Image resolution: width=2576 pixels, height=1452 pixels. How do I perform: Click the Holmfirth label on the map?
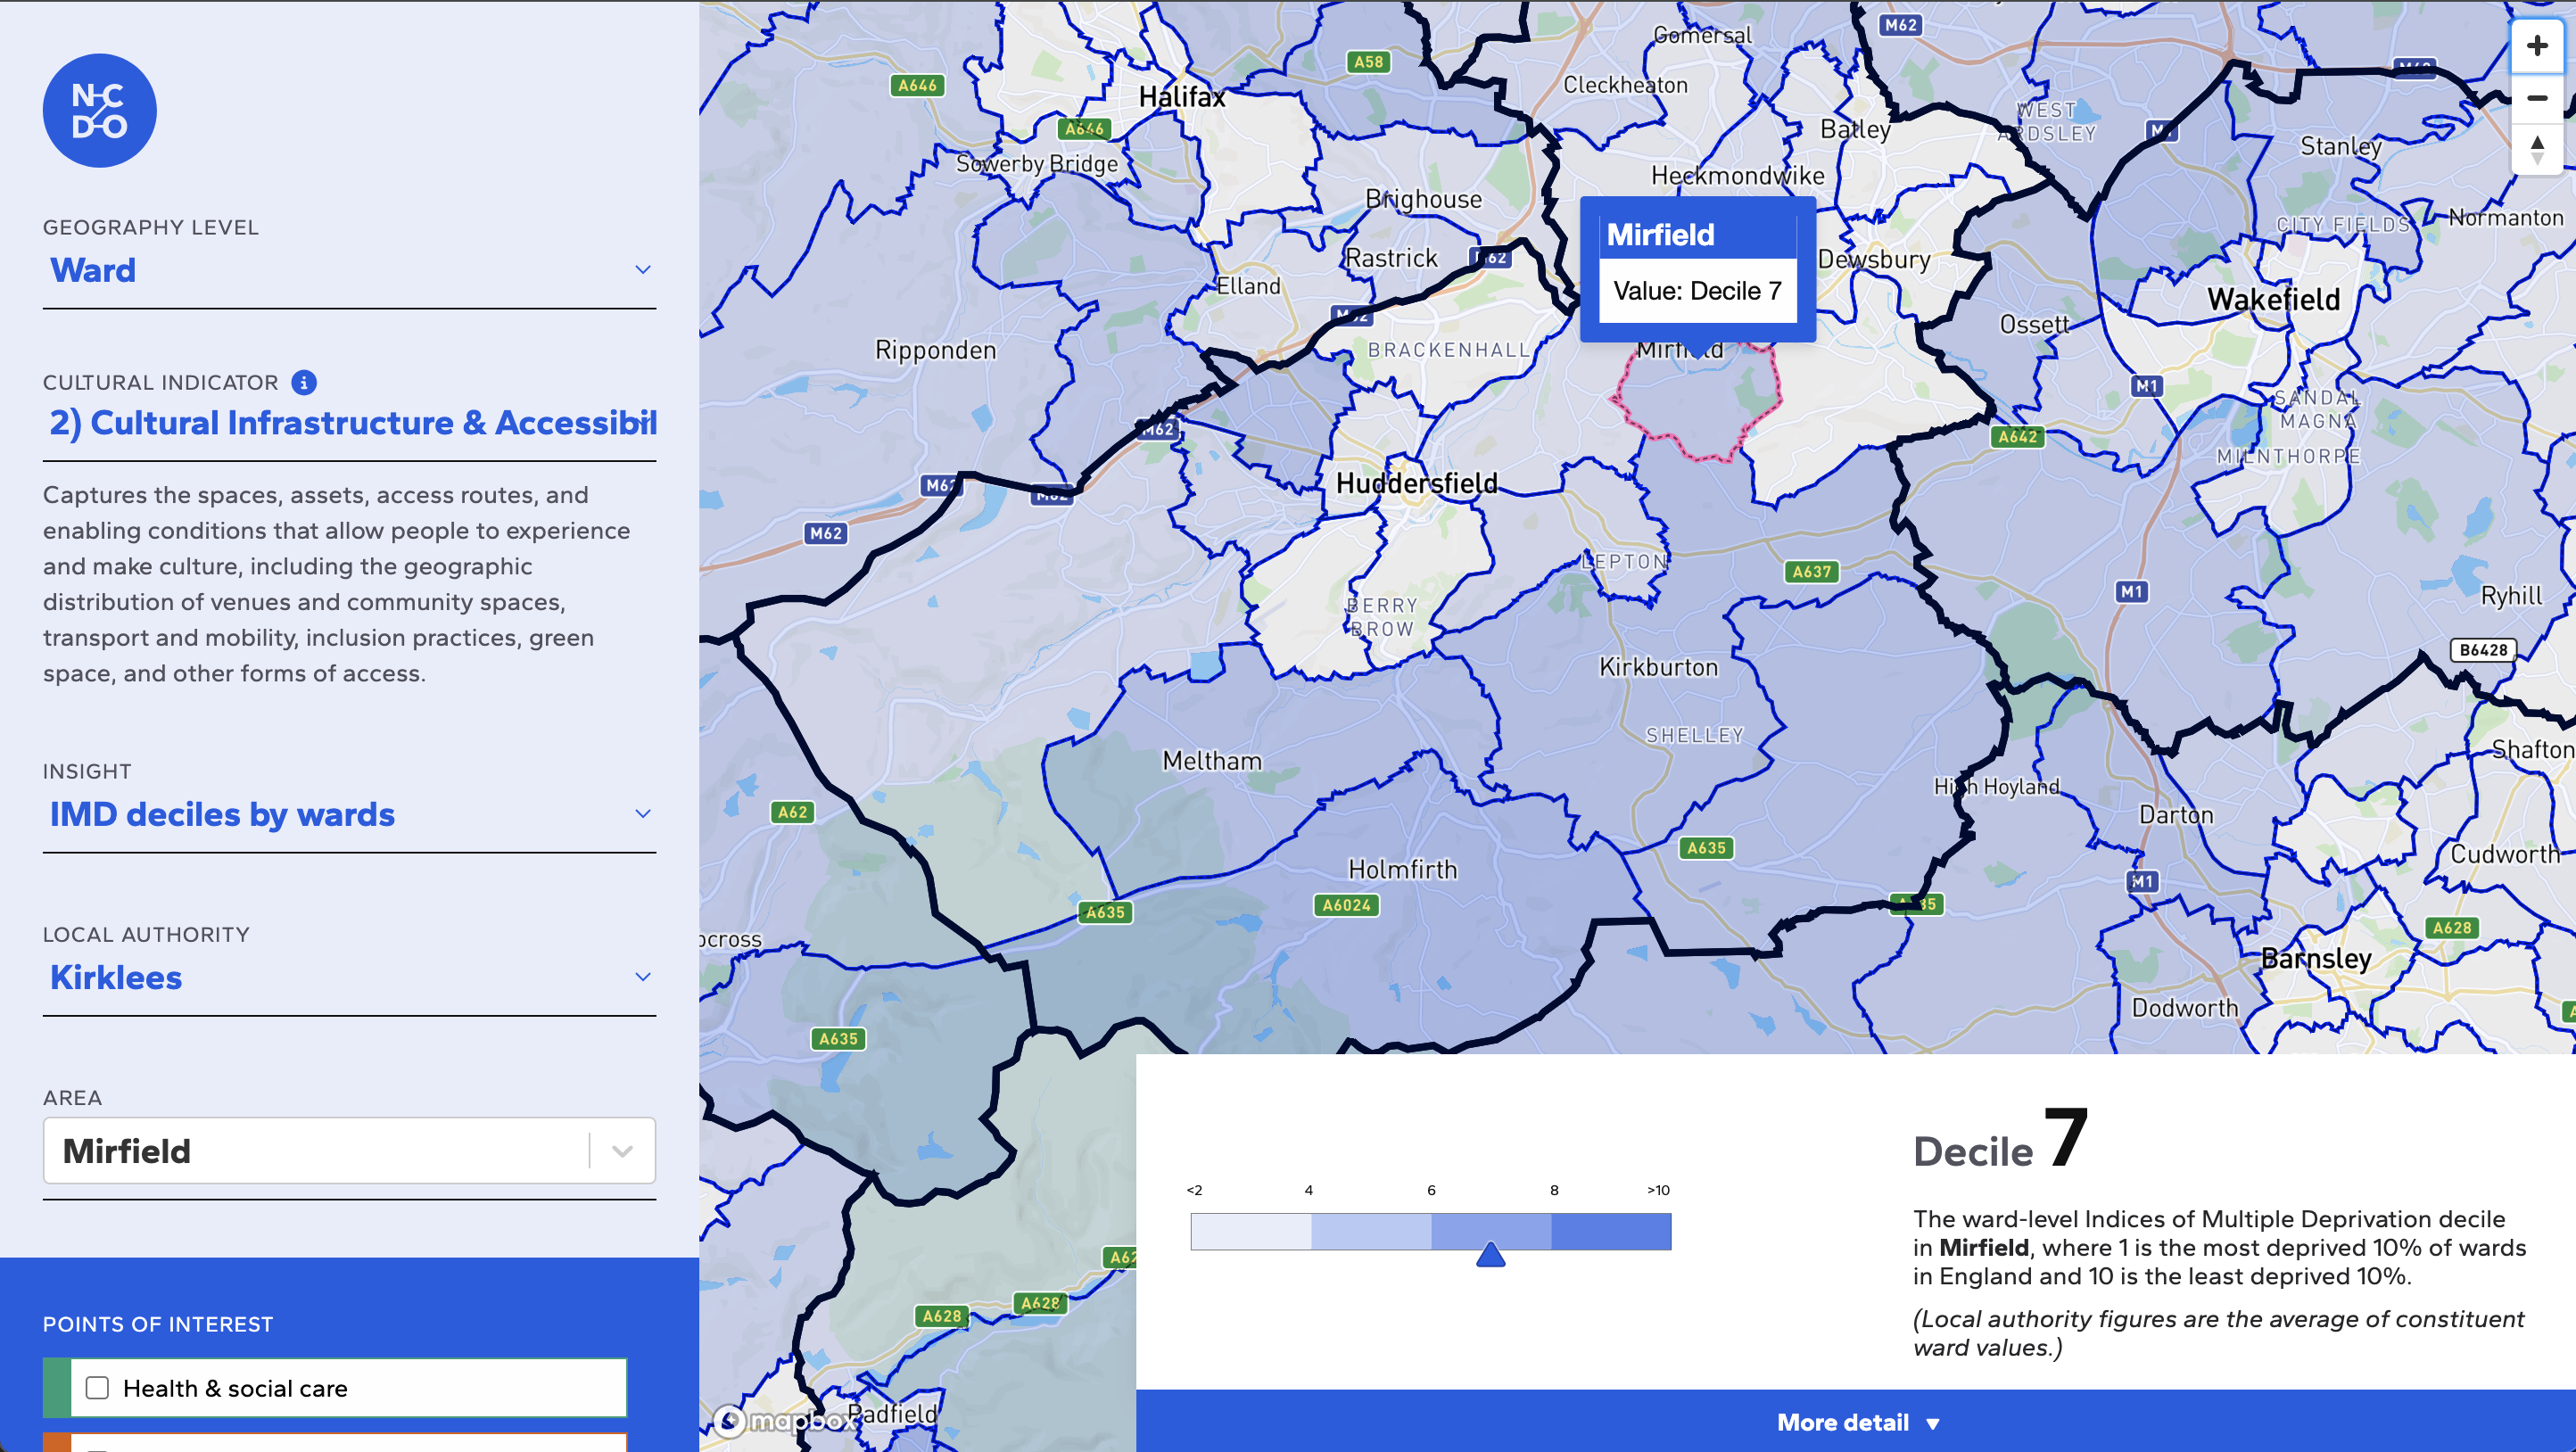click(x=1402, y=869)
